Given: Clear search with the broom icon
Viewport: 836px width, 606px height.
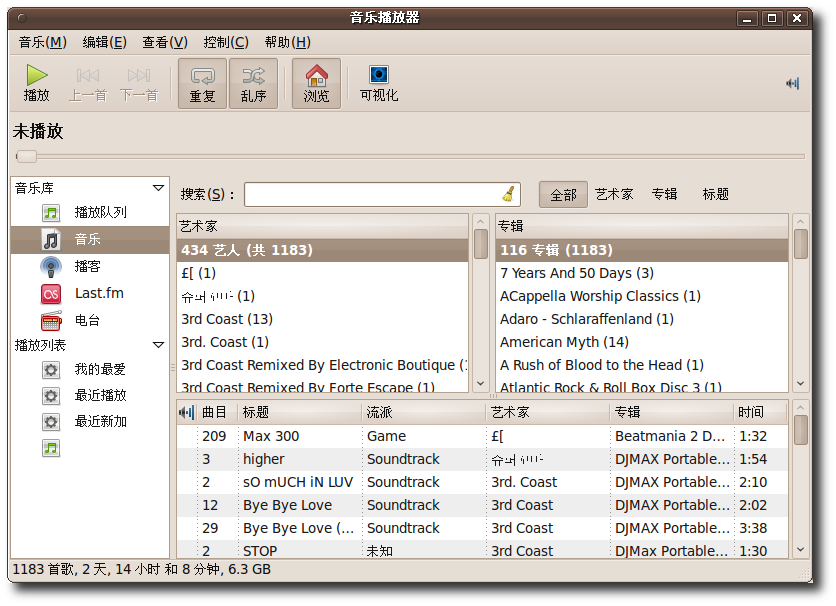Looking at the screenshot, I should [x=509, y=194].
